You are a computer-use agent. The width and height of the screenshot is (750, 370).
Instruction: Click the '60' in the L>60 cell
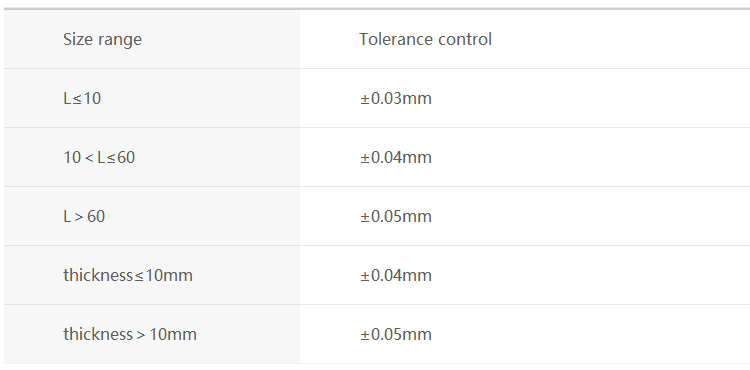(96, 216)
